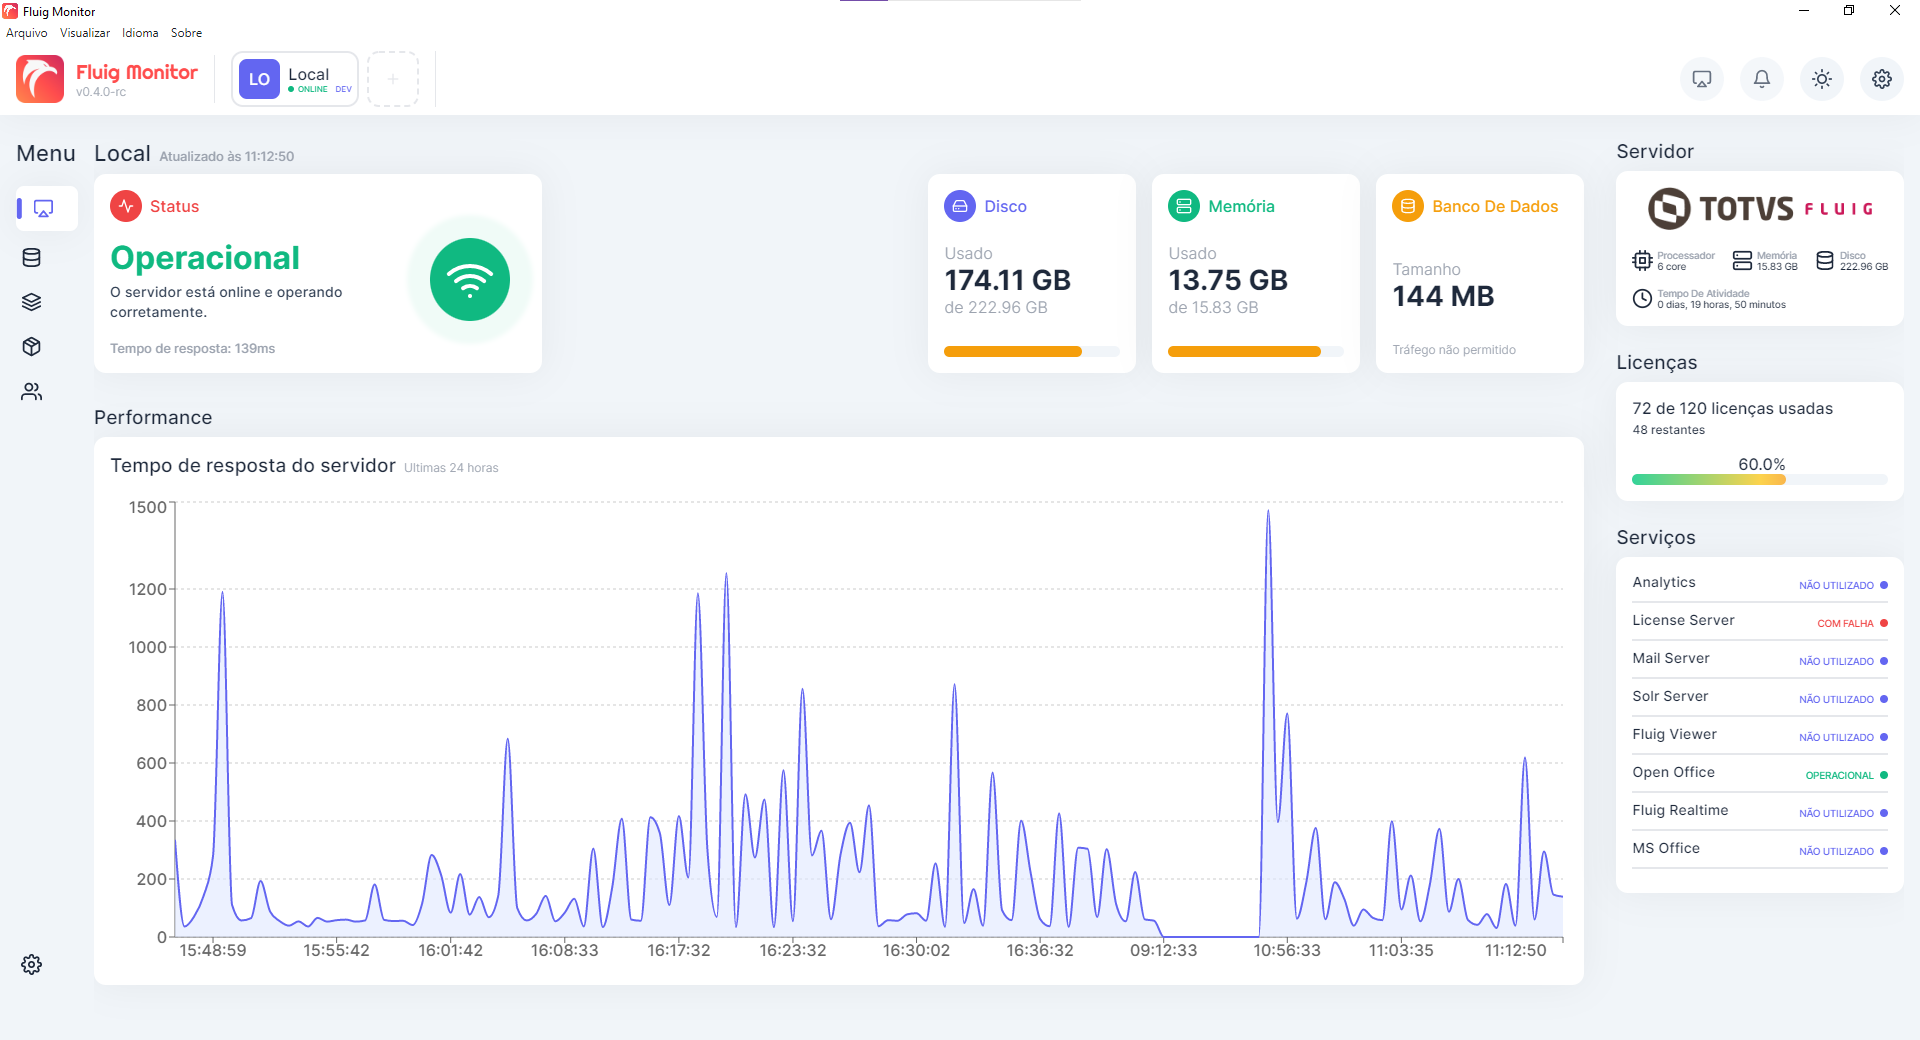
Task: Click the cube package sidebar icon
Action: [x=32, y=347]
